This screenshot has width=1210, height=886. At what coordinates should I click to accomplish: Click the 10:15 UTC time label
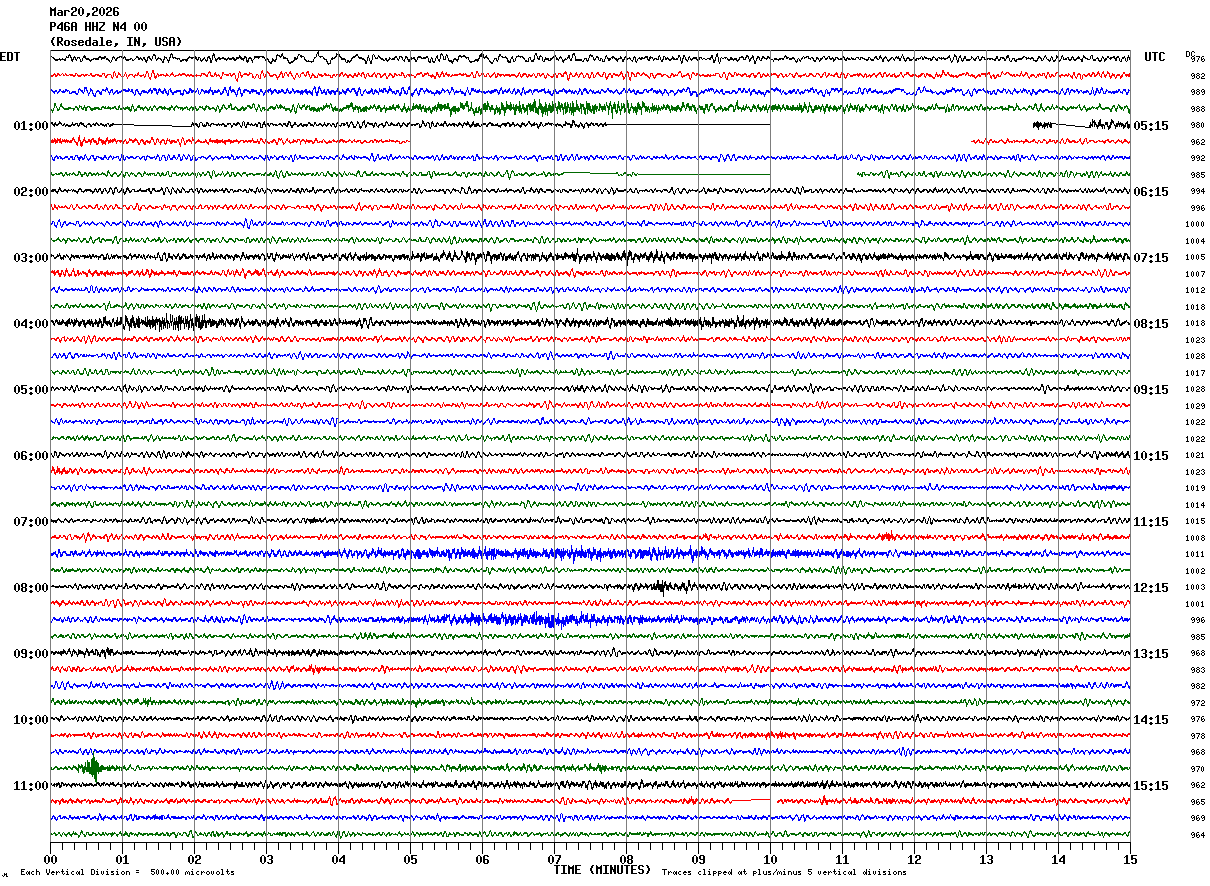click(1150, 456)
